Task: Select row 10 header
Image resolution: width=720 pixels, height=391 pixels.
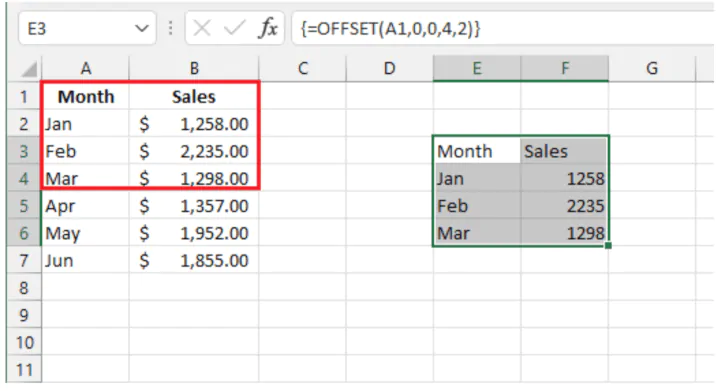Action: [x=24, y=342]
